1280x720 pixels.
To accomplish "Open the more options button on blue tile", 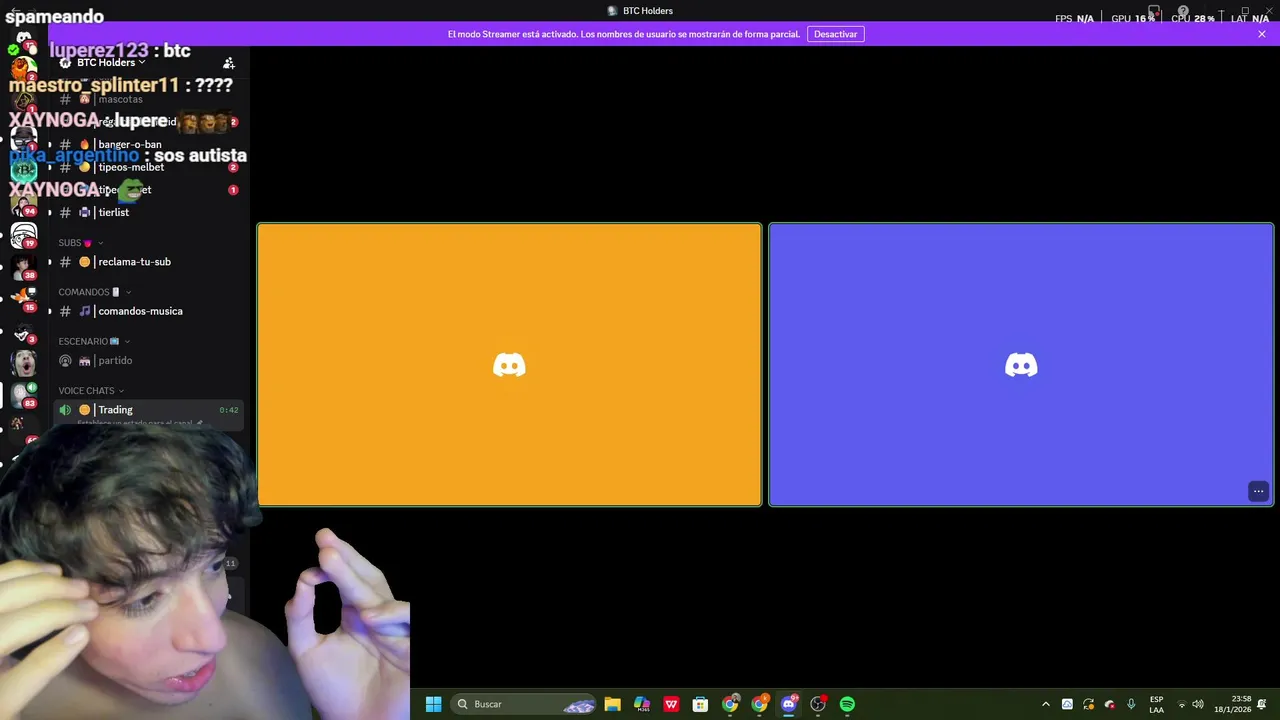I will [x=1259, y=491].
